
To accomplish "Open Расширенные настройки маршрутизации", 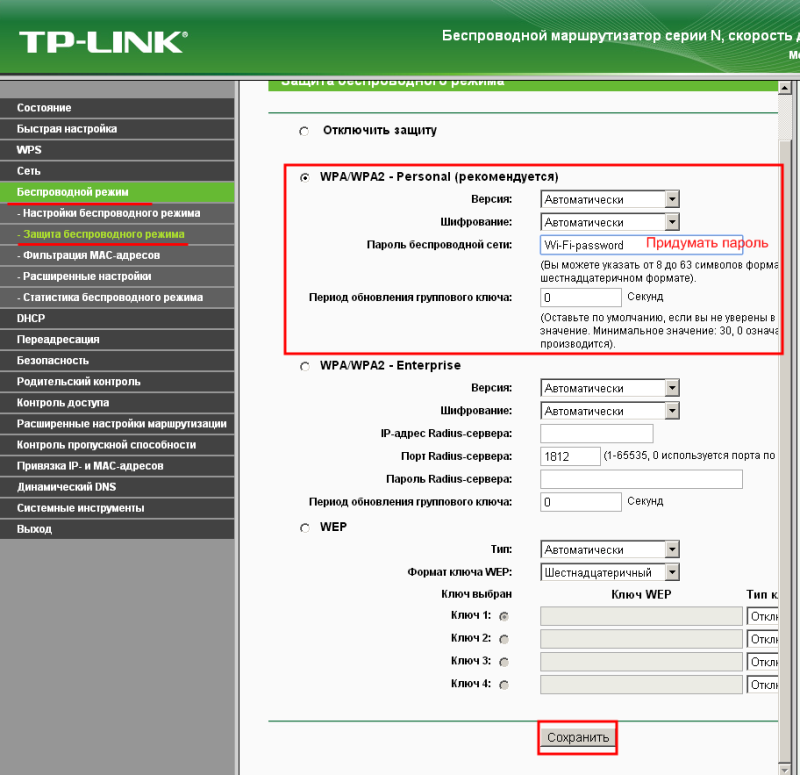I will 117,423.
